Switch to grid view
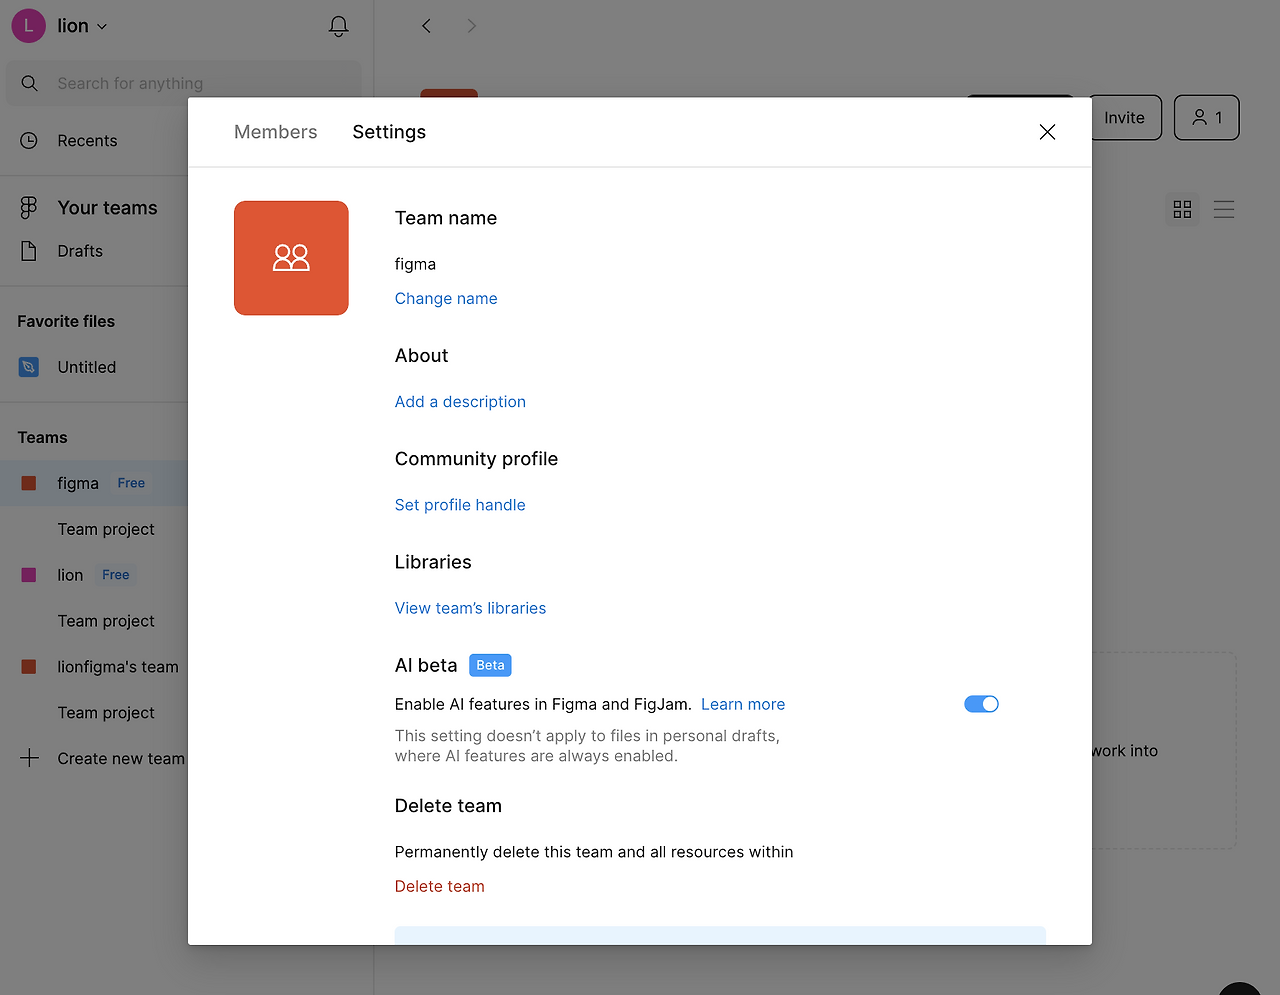This screenshot has width=1280, height=995. [x=1183, y=209]
